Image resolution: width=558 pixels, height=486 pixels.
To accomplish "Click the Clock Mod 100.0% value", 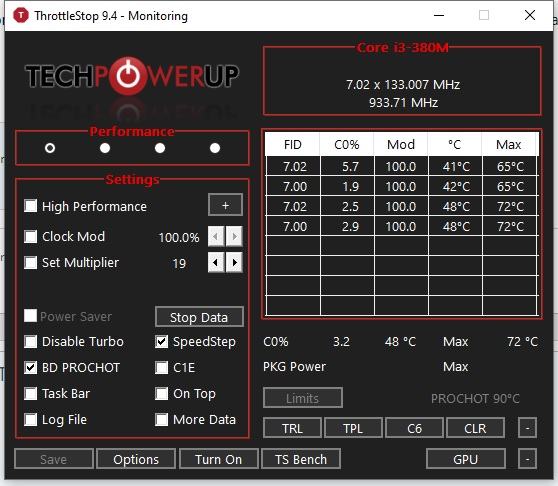I will (179, 237).
